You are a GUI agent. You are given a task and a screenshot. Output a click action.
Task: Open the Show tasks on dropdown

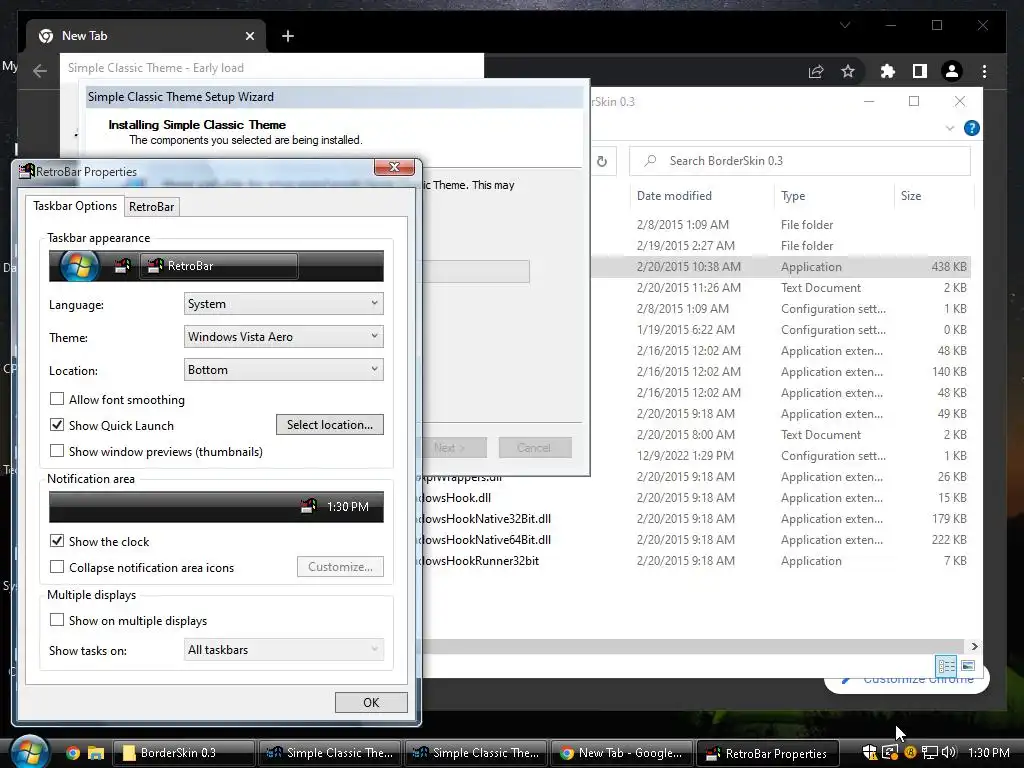tap(283, 650)
